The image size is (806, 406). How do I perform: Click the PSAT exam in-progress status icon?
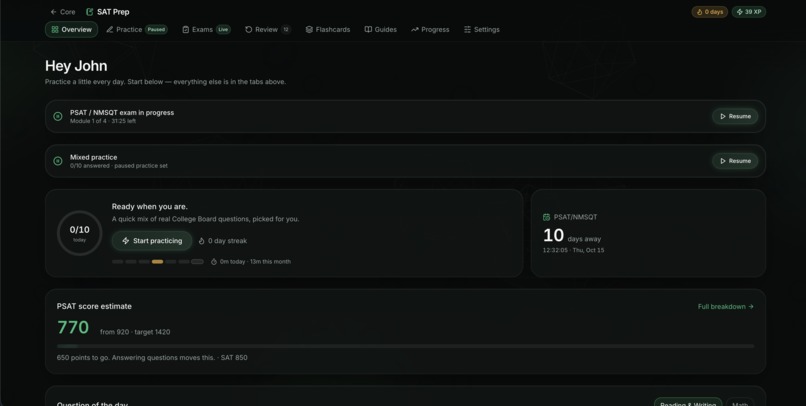[58, 116]
